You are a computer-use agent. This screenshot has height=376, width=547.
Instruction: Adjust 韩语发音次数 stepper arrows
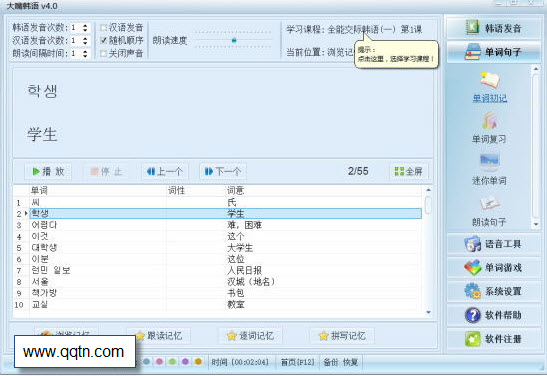pos(85,28)
